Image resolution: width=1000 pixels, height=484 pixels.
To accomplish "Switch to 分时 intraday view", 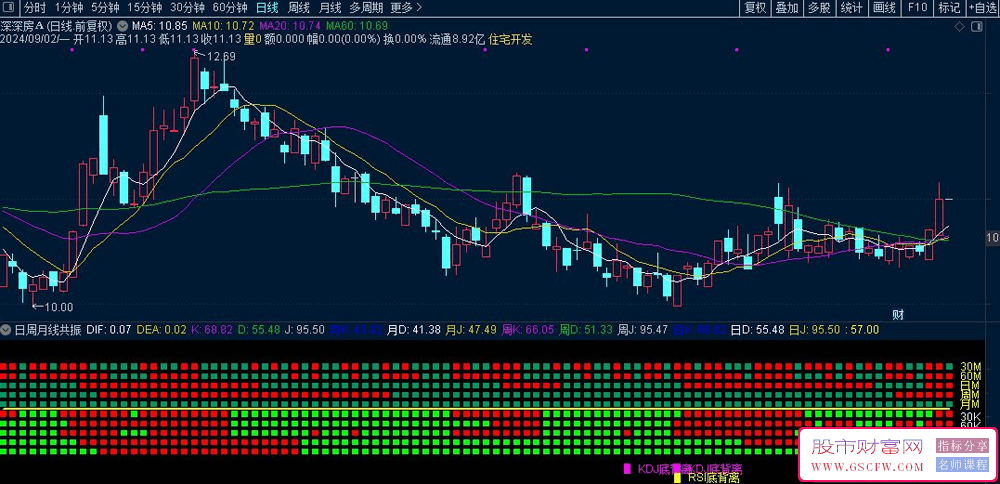I will coord(34,8).
